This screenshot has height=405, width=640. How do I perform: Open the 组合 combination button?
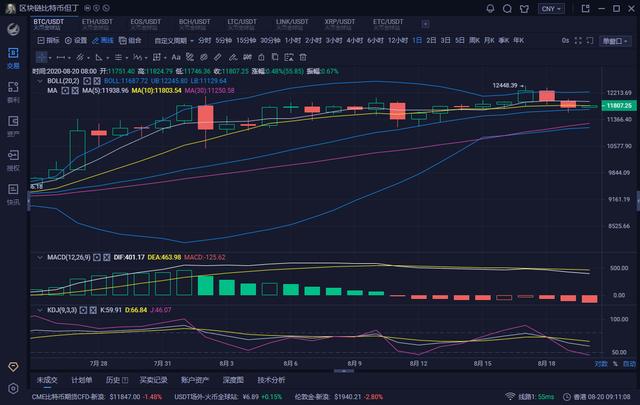130,40
